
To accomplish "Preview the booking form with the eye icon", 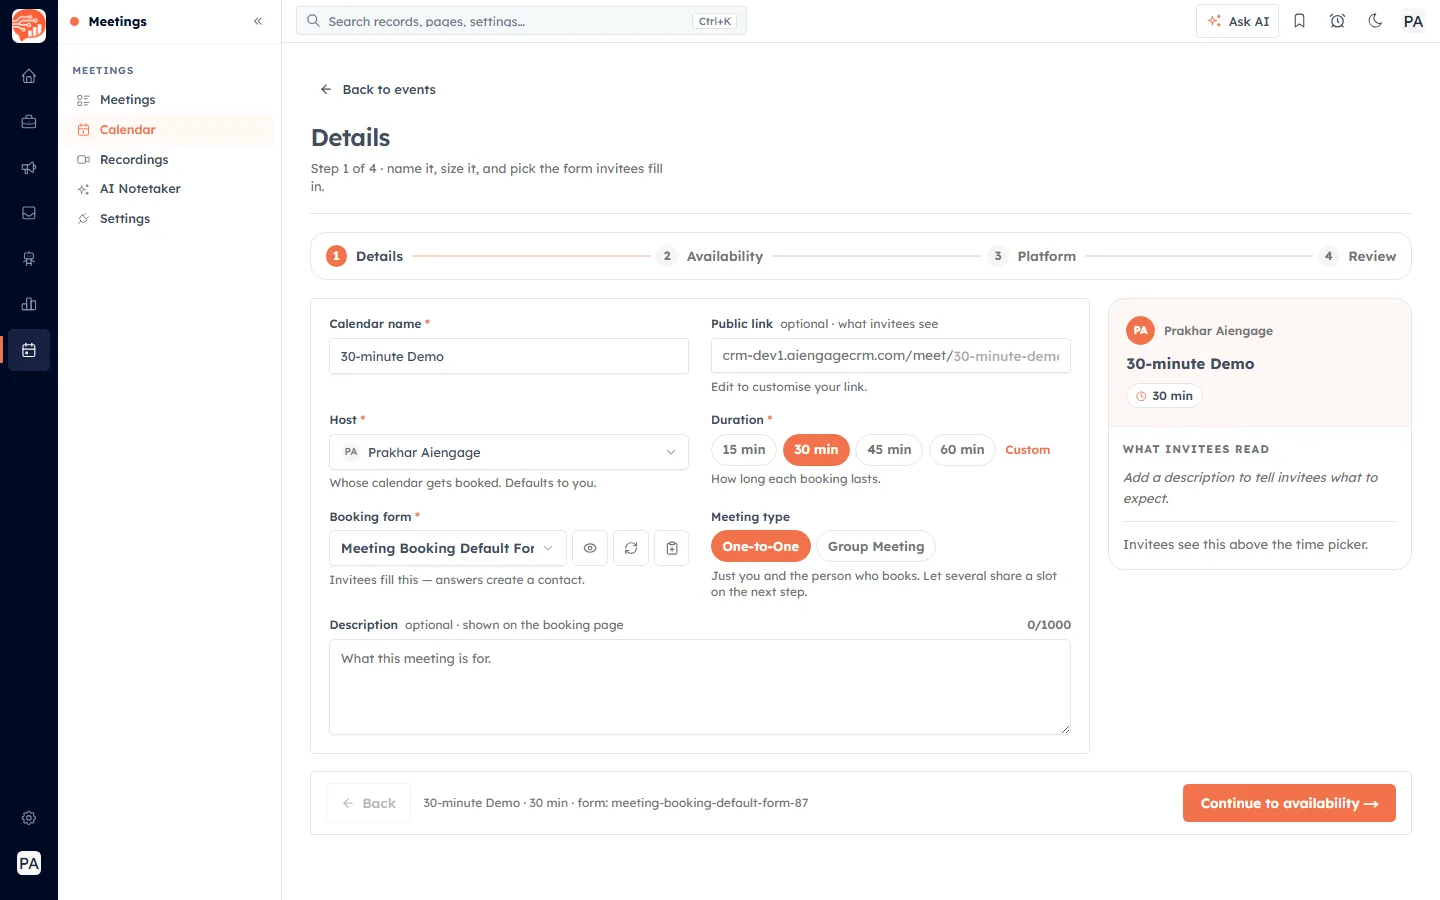I will (590, 548).
